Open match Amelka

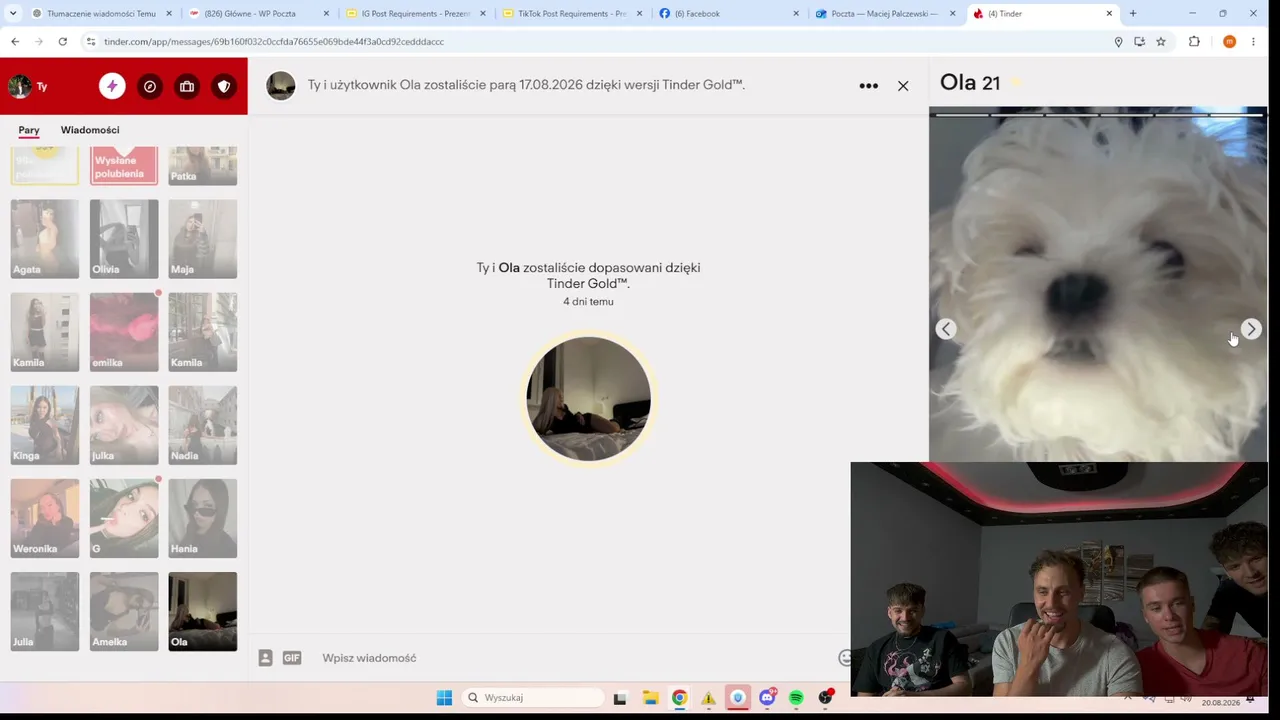pos(124,611)
